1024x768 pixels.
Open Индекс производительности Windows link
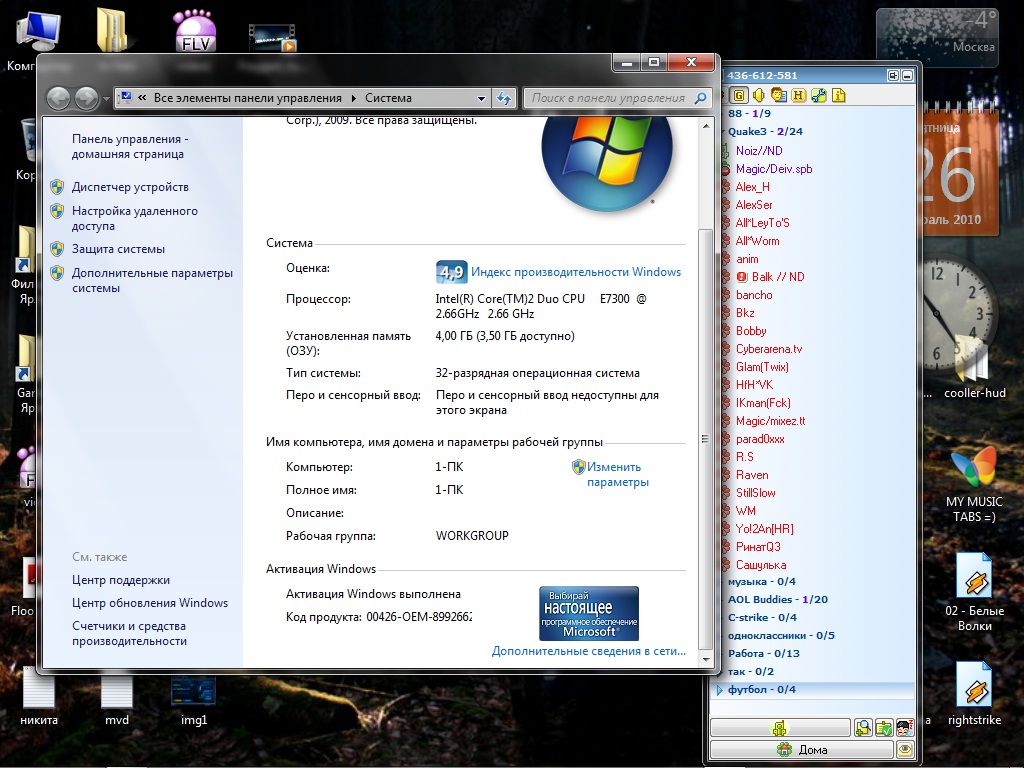pos(576,272)
